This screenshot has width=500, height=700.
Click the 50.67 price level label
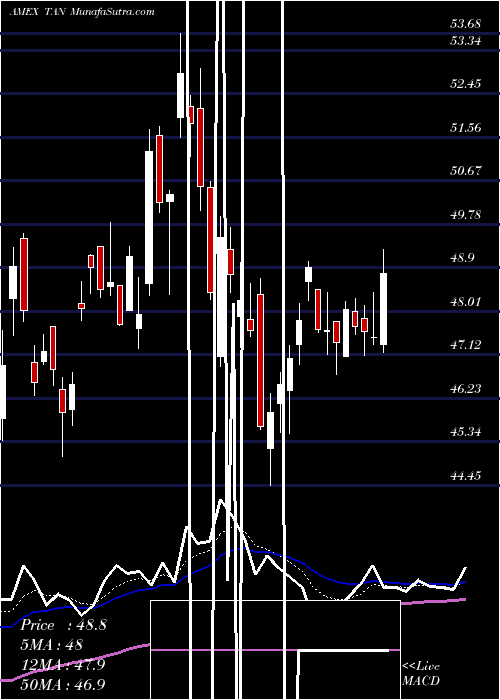pyautogui.click(x=466, y=171)
